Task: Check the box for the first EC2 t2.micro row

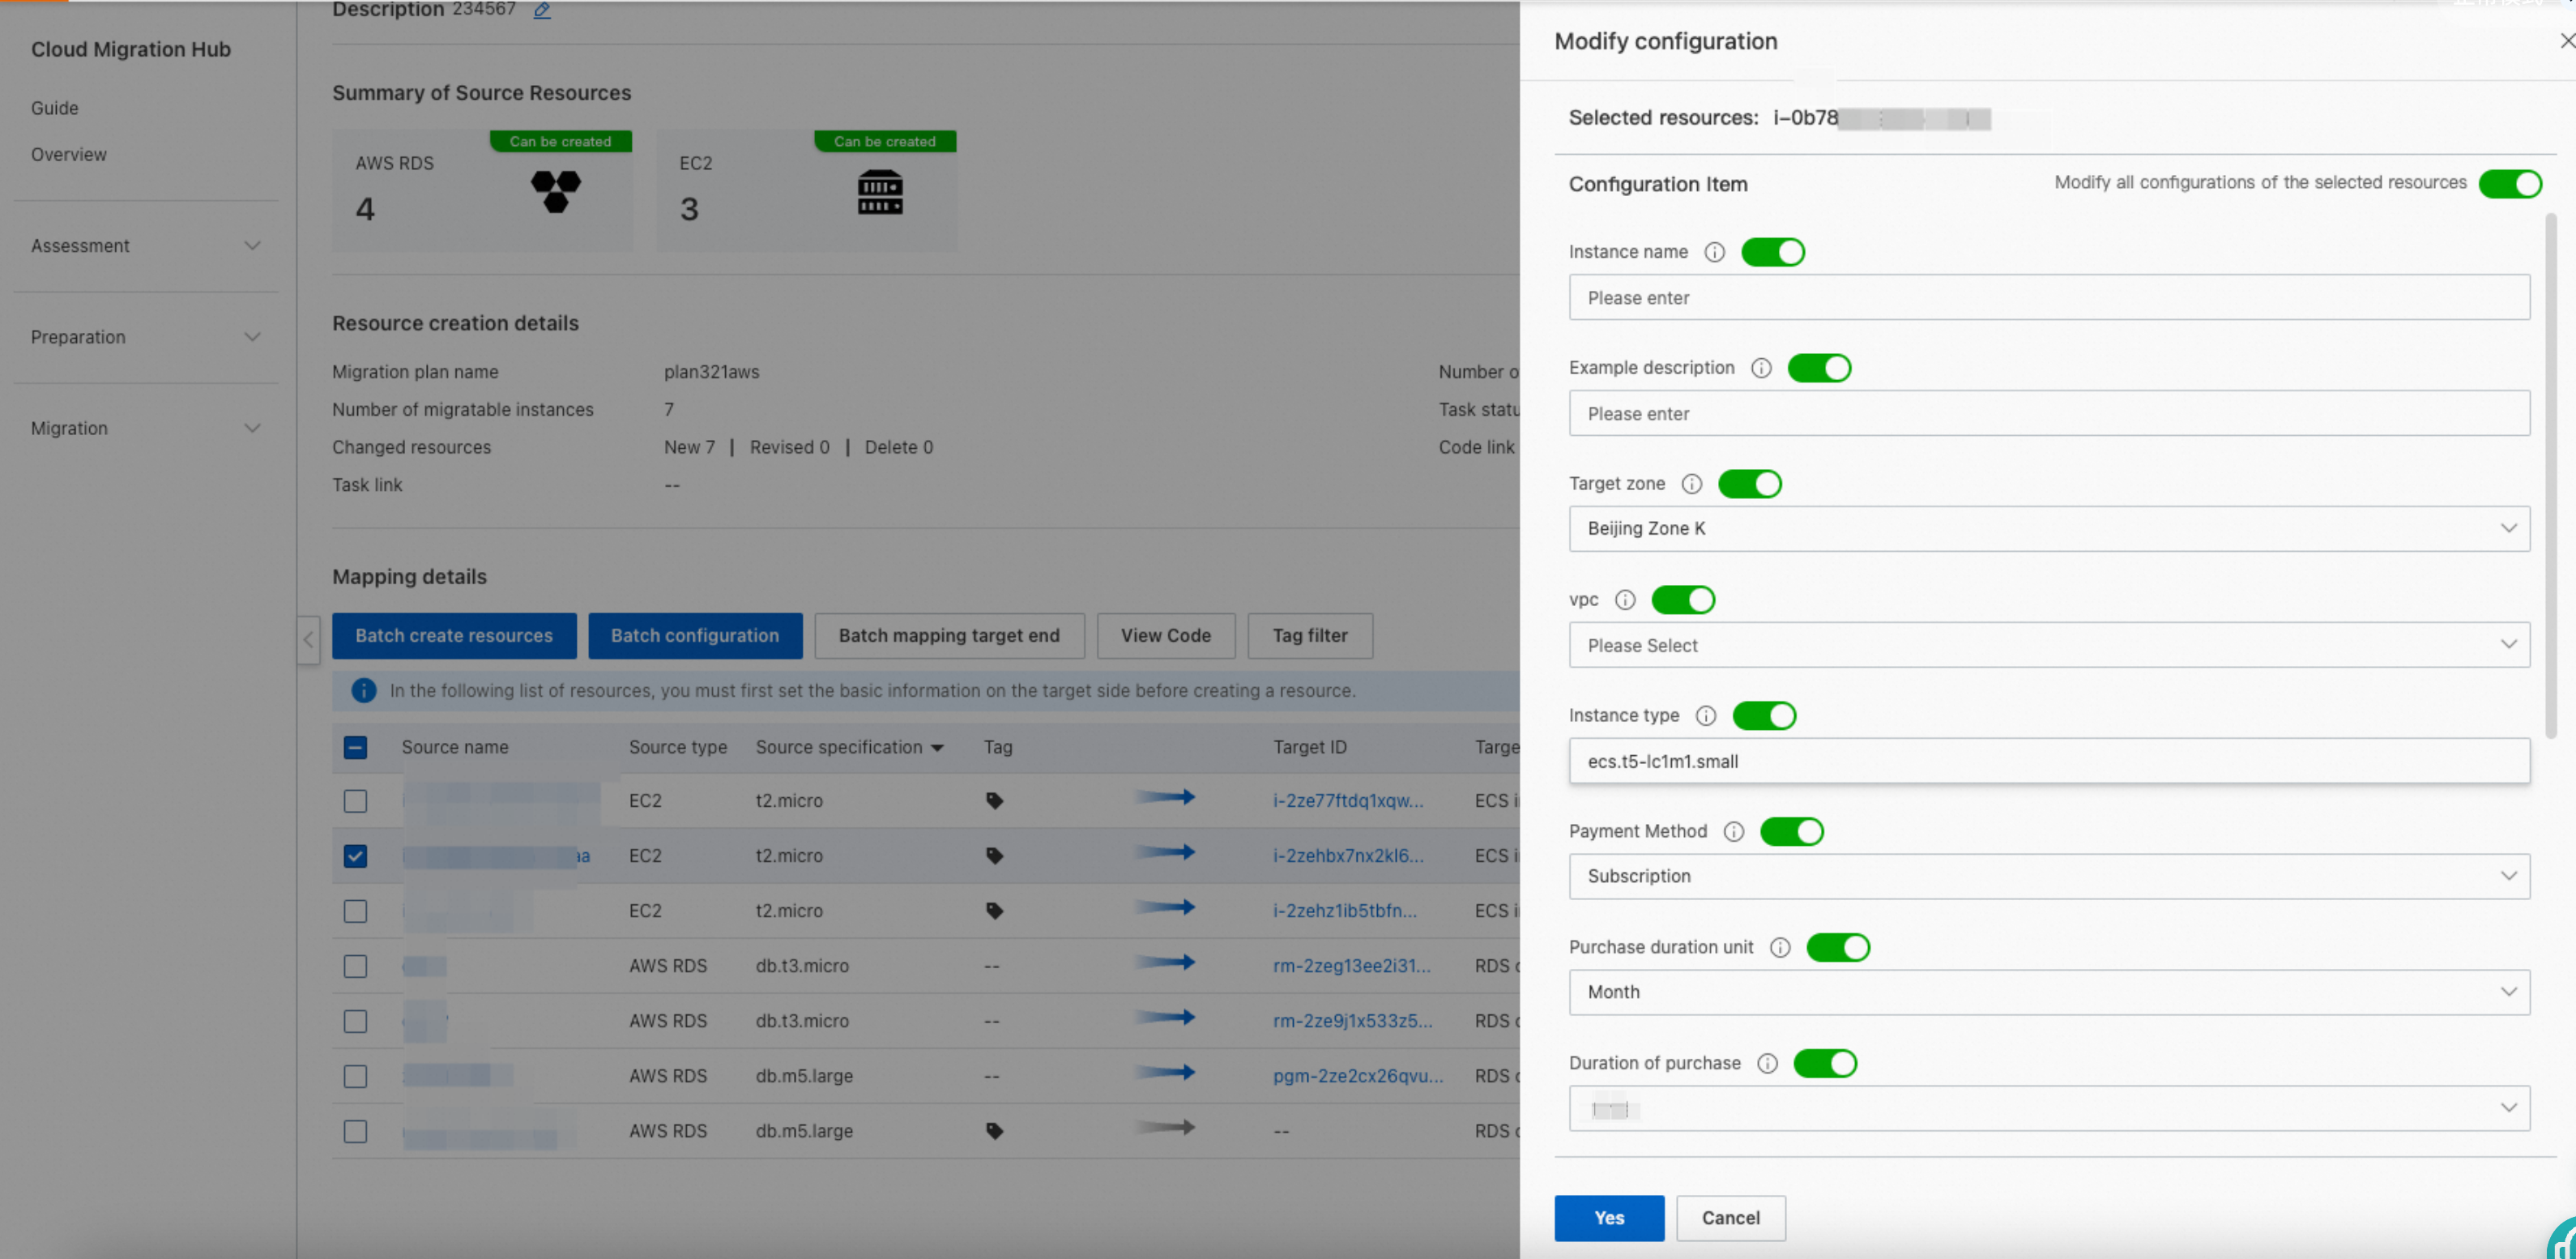Action: point(355,801)
